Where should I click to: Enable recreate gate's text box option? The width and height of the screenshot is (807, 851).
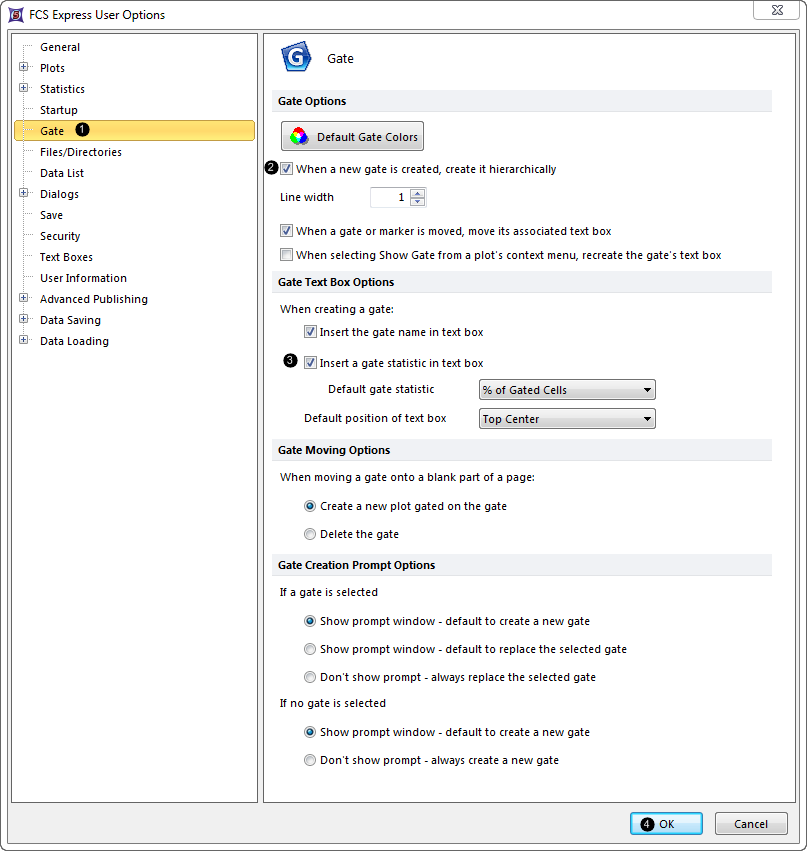[x=287, y=255]
